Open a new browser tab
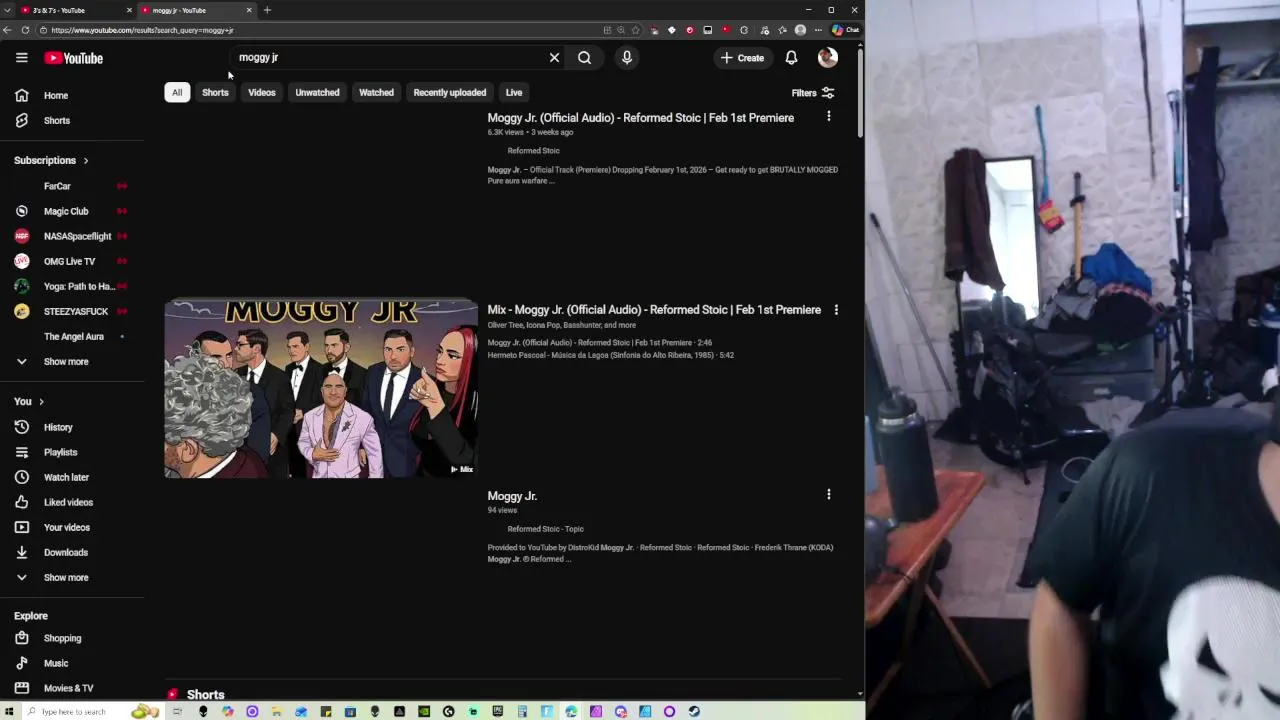The width and height of the screenshot is (1280, 720). [x=267, y=10]
